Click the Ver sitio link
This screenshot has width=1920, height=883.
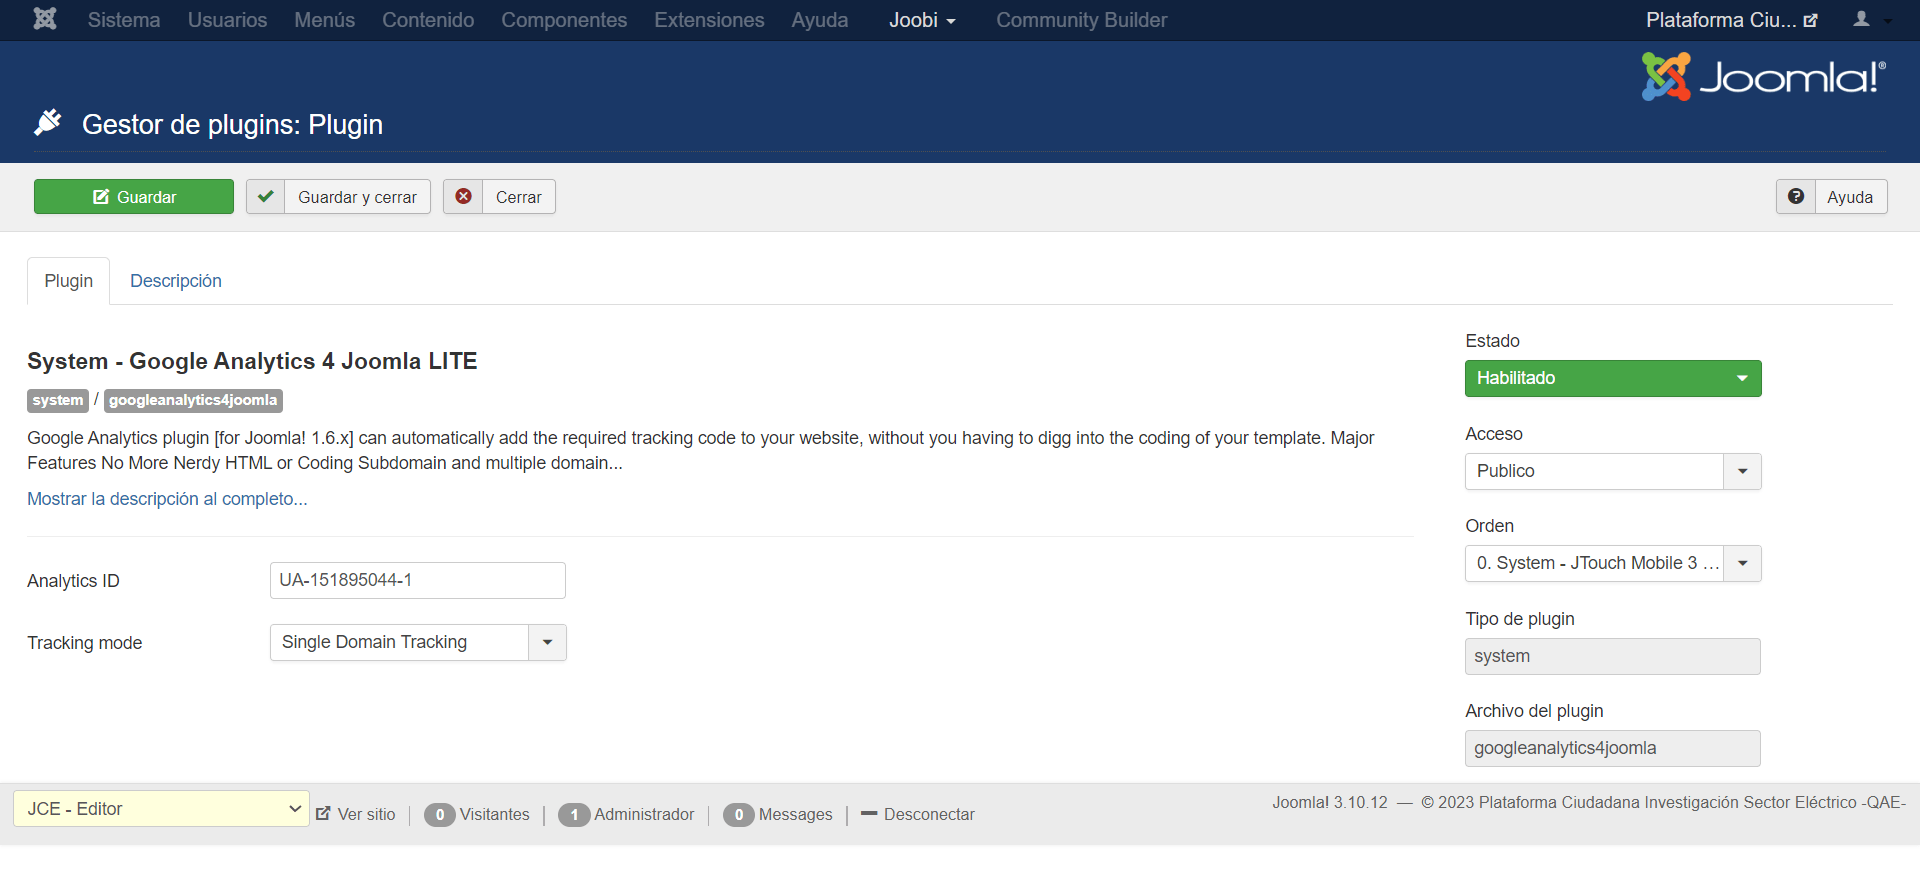366,815
